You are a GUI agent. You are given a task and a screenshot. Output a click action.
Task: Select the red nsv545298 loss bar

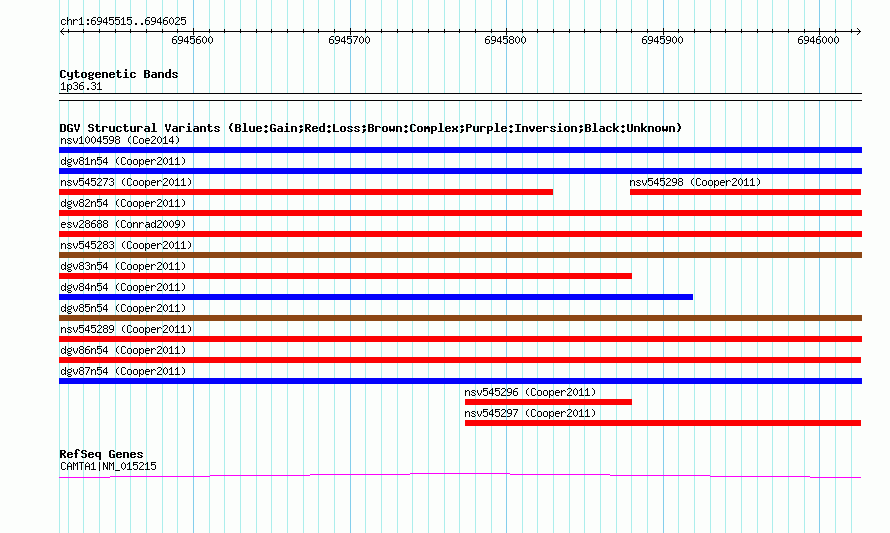(745, 192)
